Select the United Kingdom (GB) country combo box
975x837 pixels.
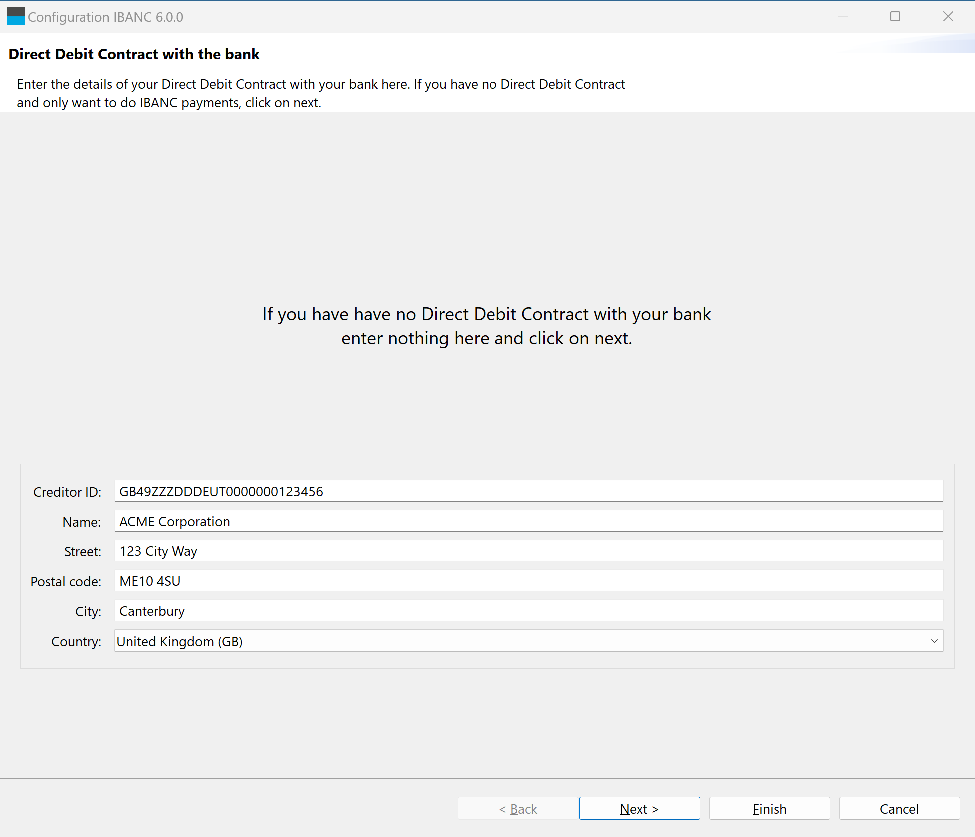[529, 641]
